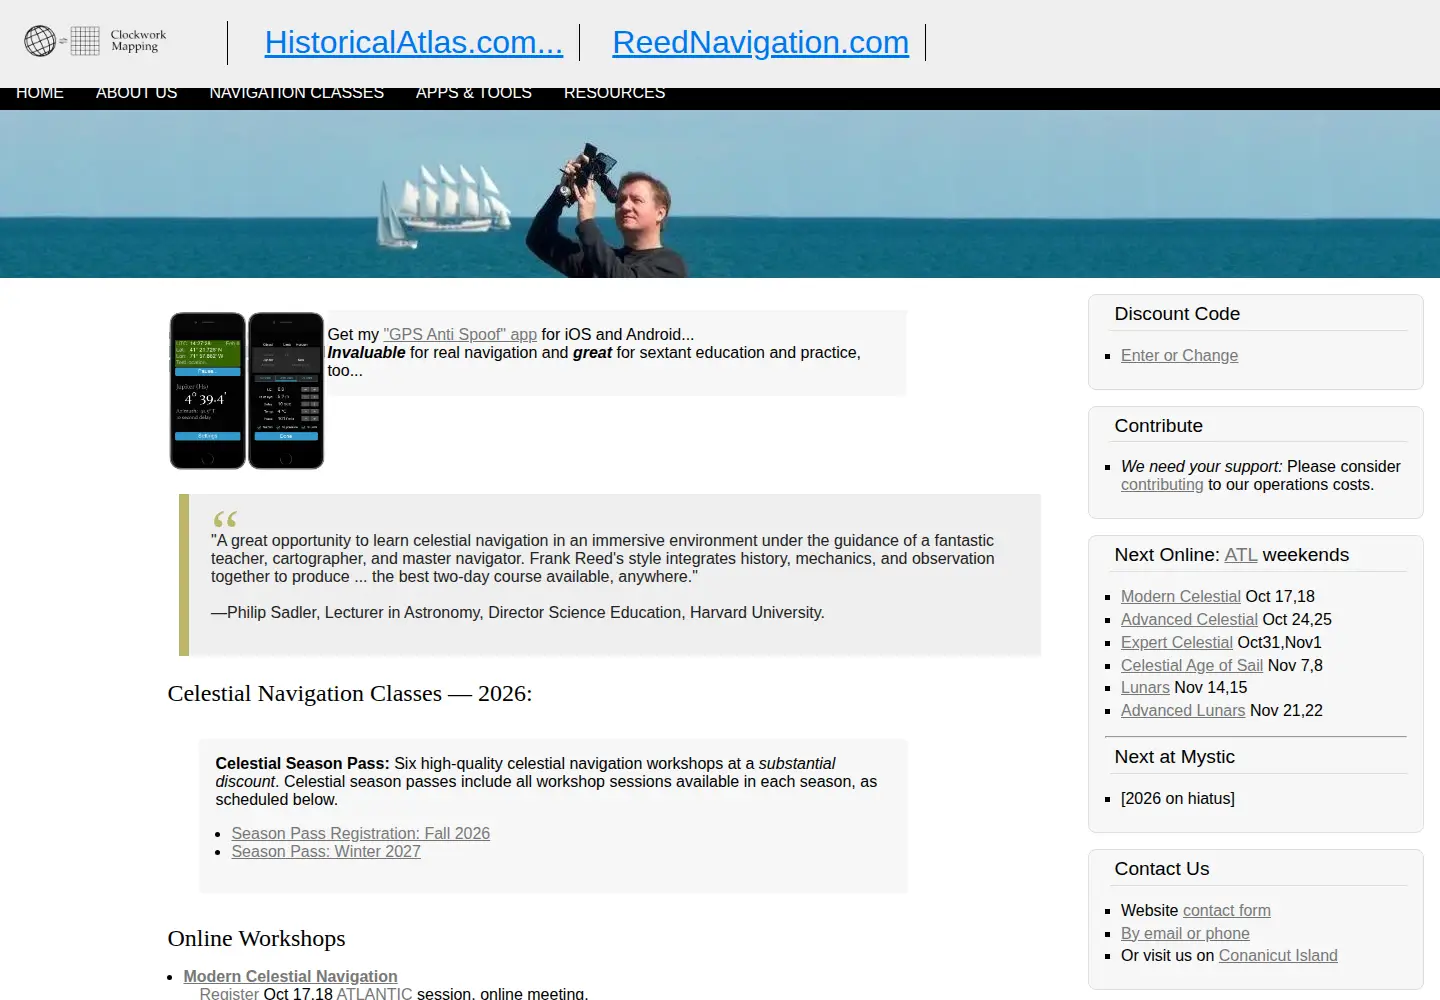
Task: Open Modern Celestial Oct 17,18 link
Action: 1180,597
